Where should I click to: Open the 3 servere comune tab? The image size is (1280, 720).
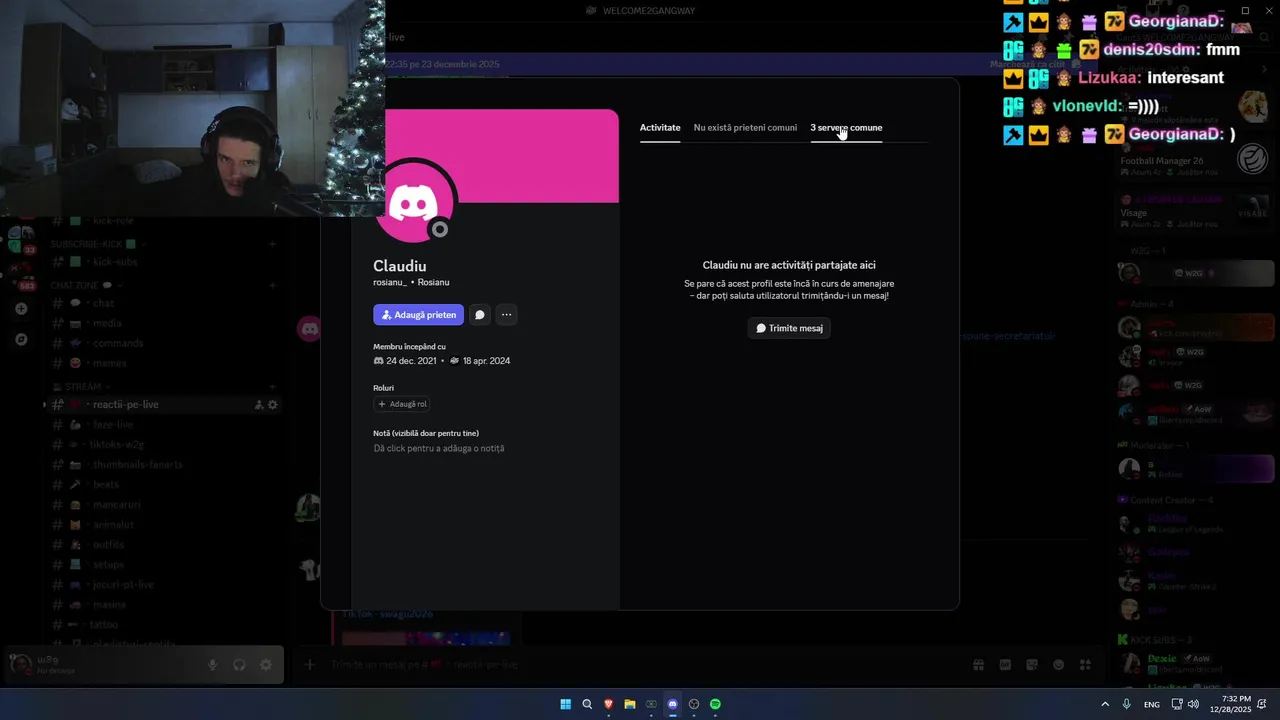(846, 128)
